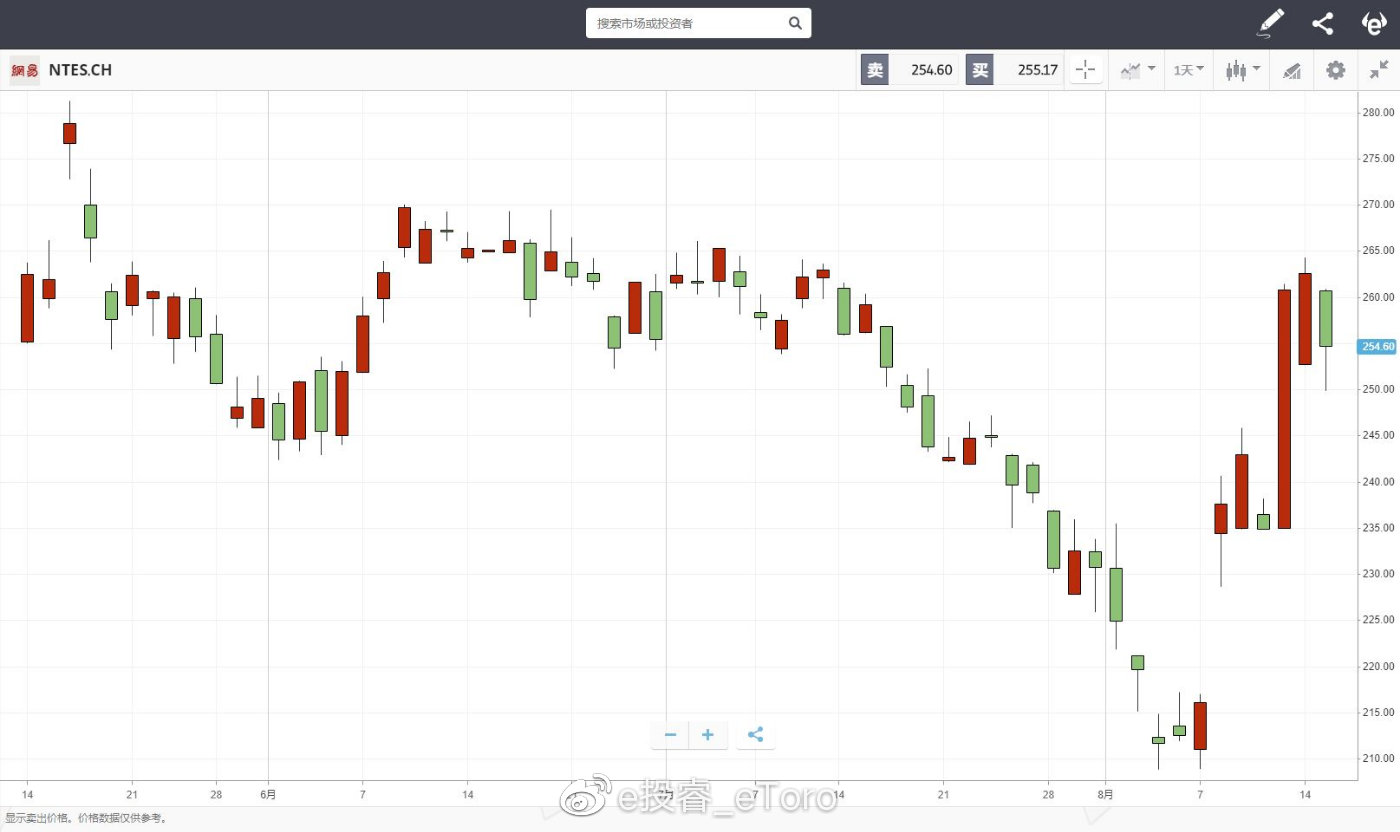Share chart using the blue share button
This screenshot has width=1400, height=832.
click(755, 735)
